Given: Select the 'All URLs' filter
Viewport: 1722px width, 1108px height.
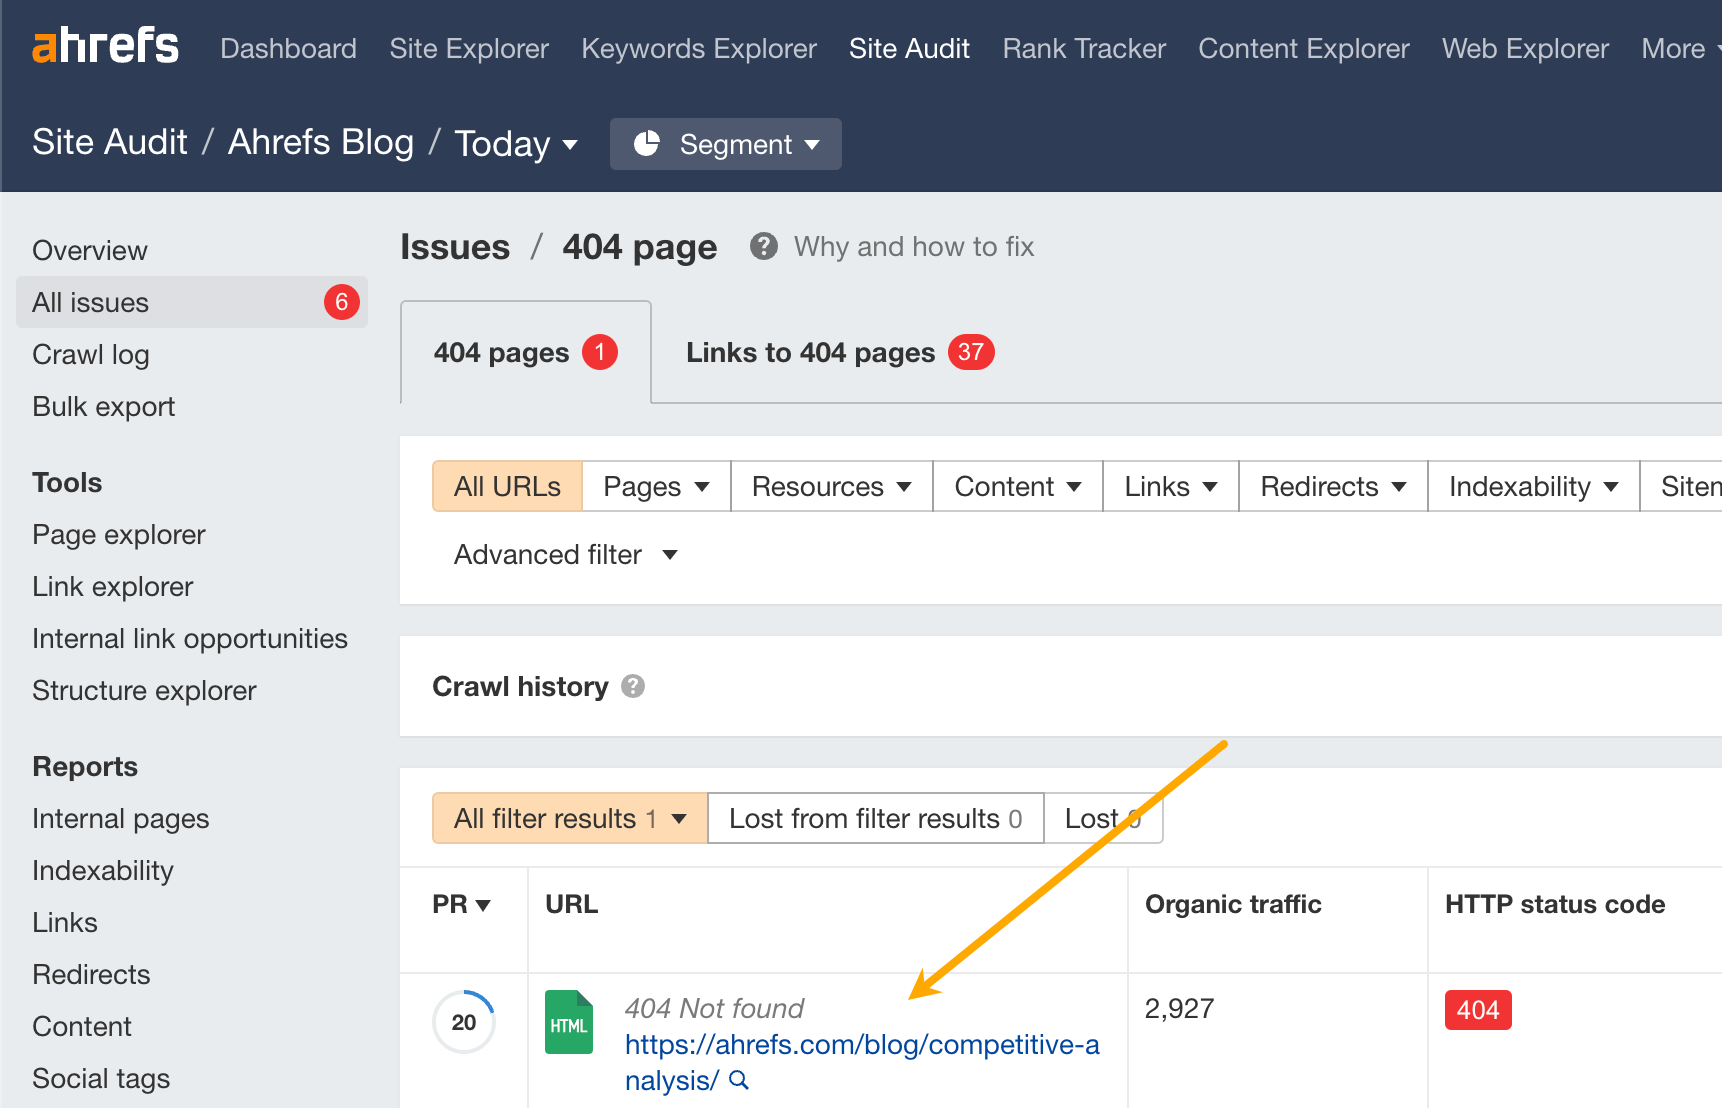Looking at the screenshot, I should tap(507, 486).
